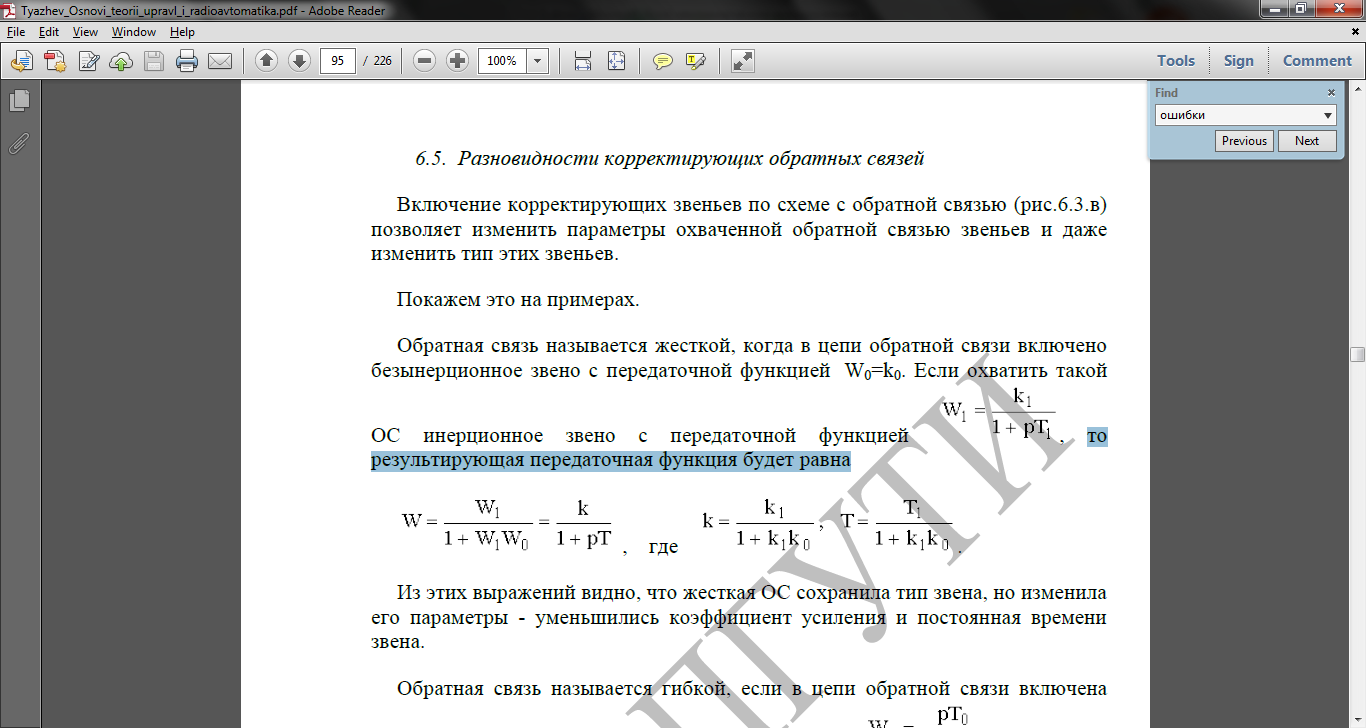Open the Tools pane

(x=1176, y=61)
